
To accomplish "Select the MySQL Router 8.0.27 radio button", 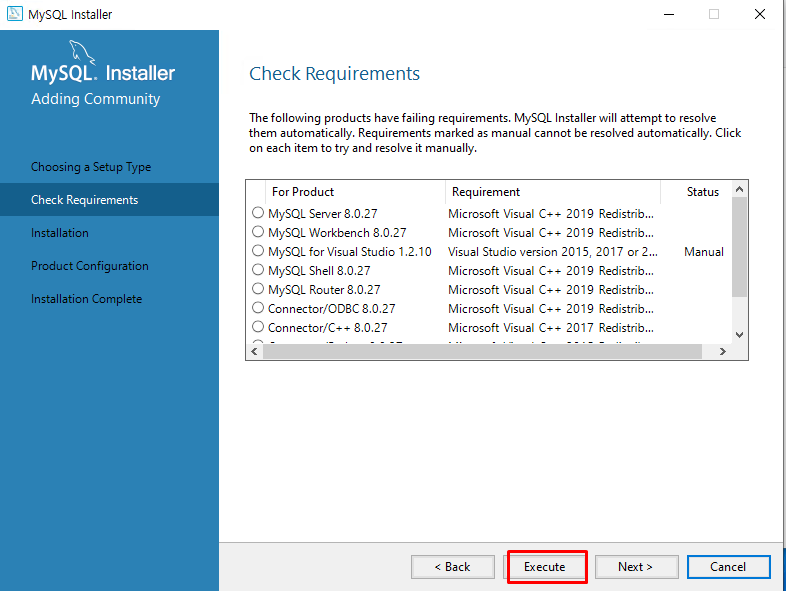I will (x=258, y=289).
